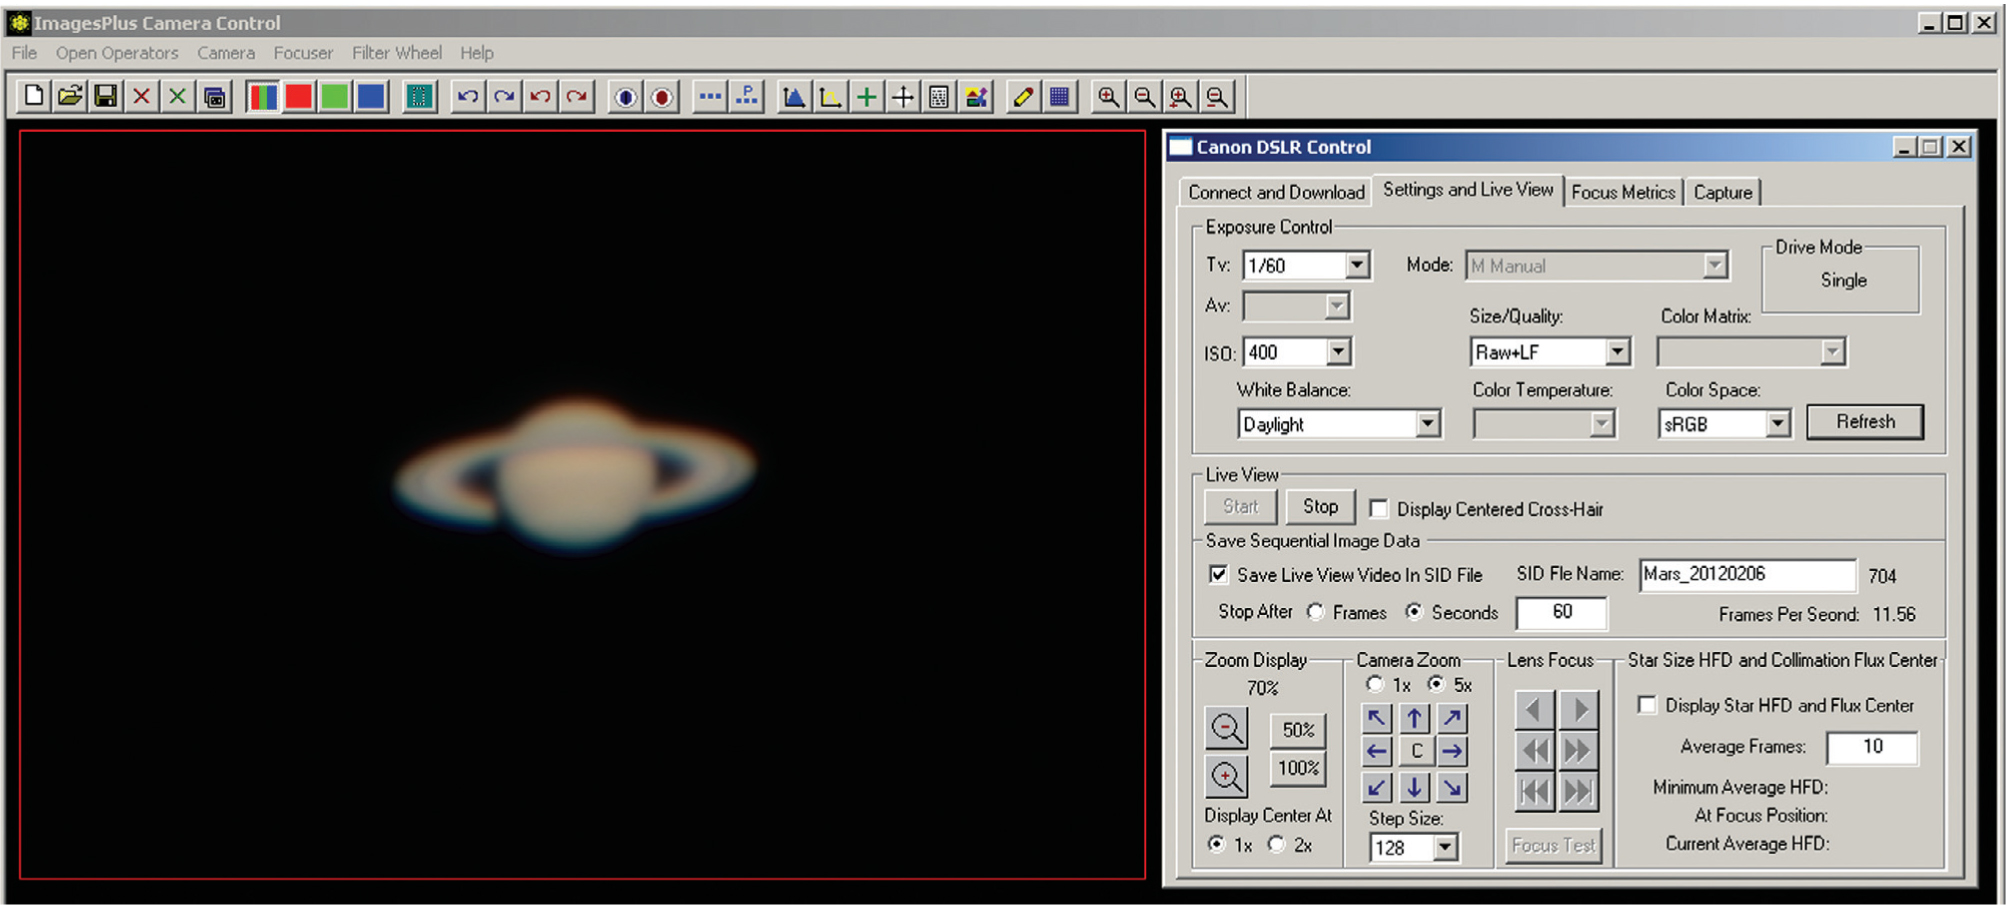Image resolution: width=2009 pixels, height=906 pixels.
Task: Open the Color Space sRGB dropdown
Action: [x=1777, y=424]
